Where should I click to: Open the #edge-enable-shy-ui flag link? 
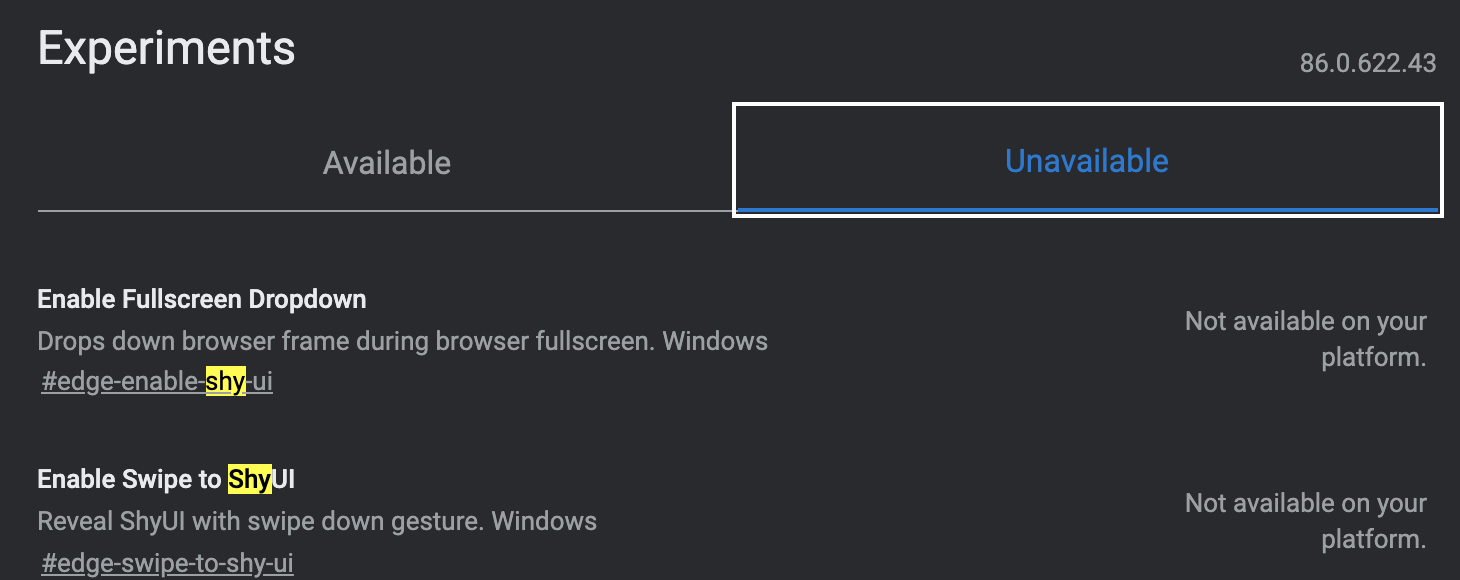point(157,382)
